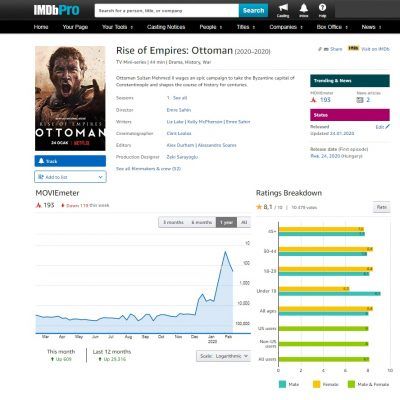Click the IMDb logo badge

pyautogui.click(x=353, y=48)
